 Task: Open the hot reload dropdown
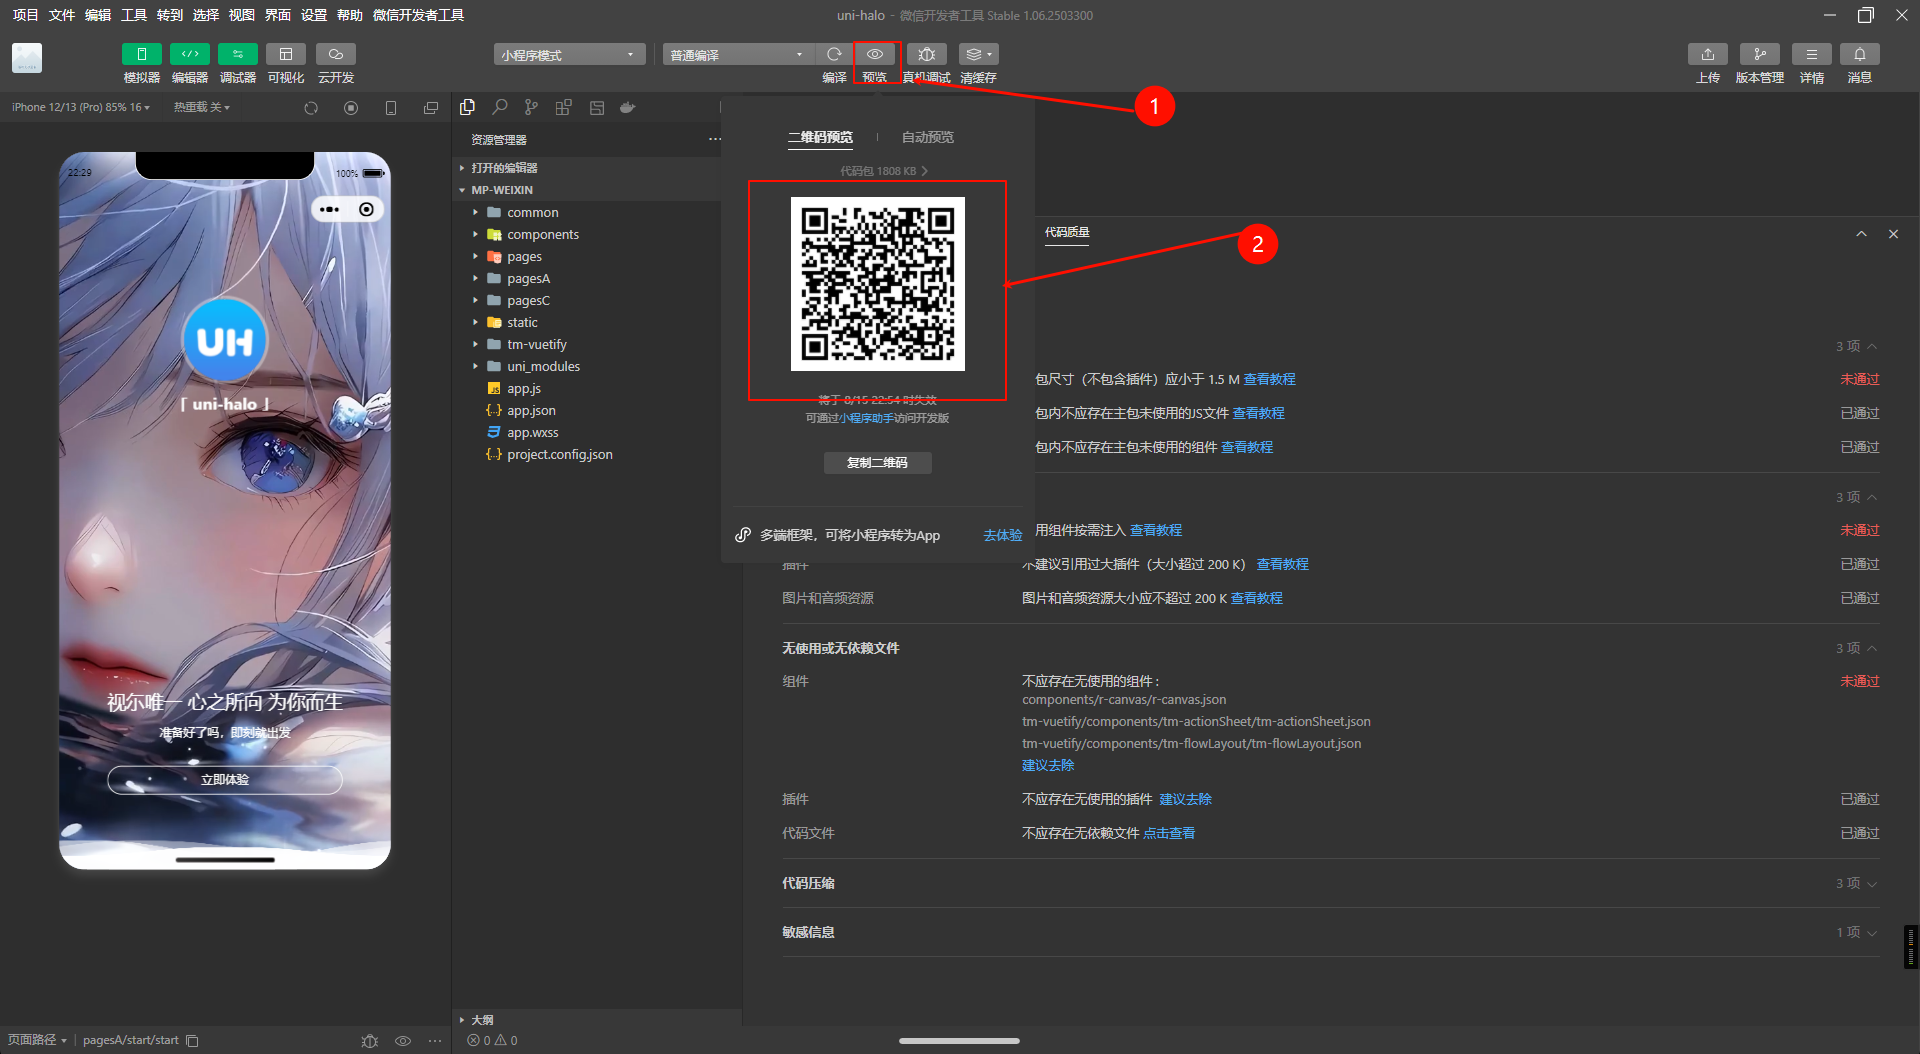point(201,107)
